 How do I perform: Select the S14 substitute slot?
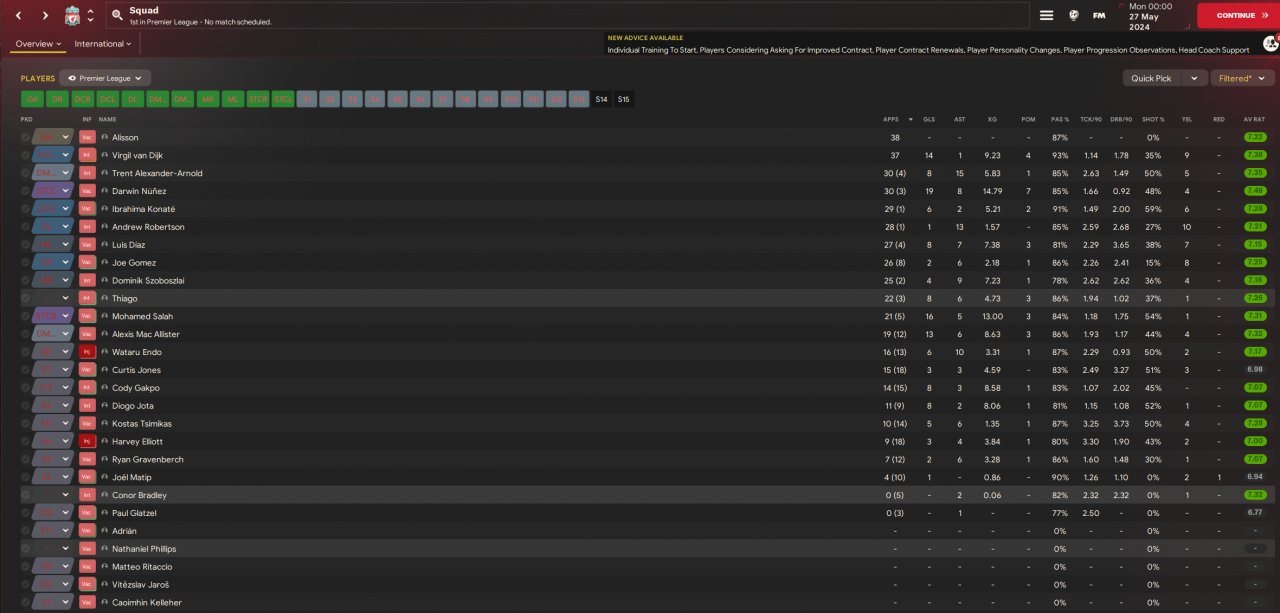601,99
